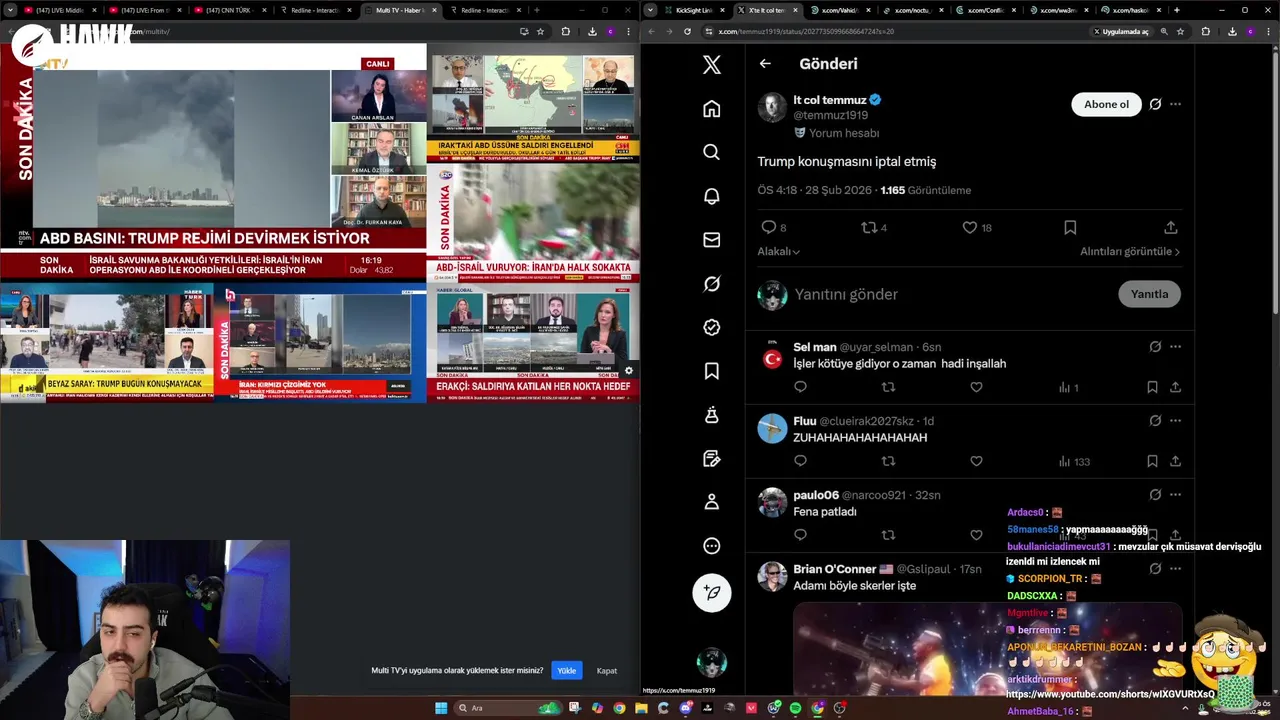Open Explore search in X sidebar

click(x=711, y=152)
